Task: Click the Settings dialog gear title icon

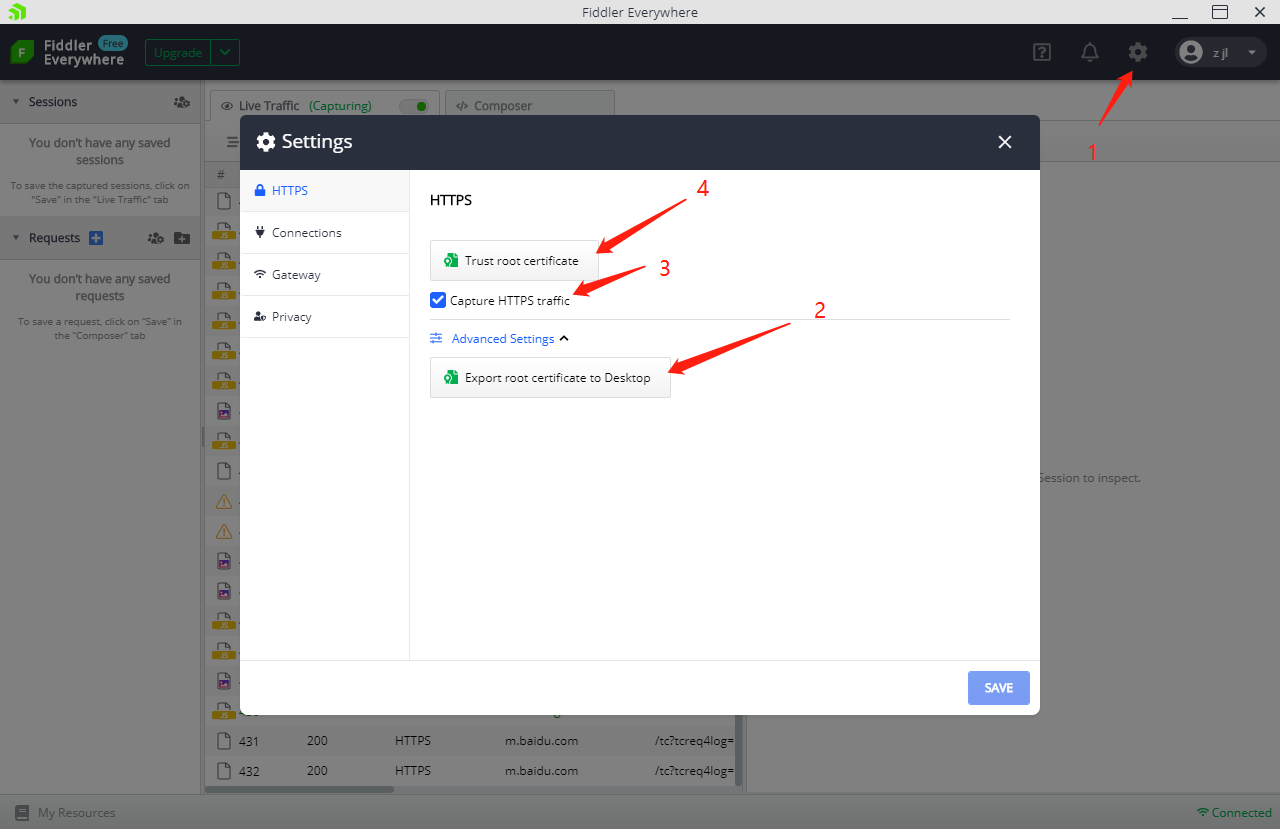Action: tap(266, 142)
